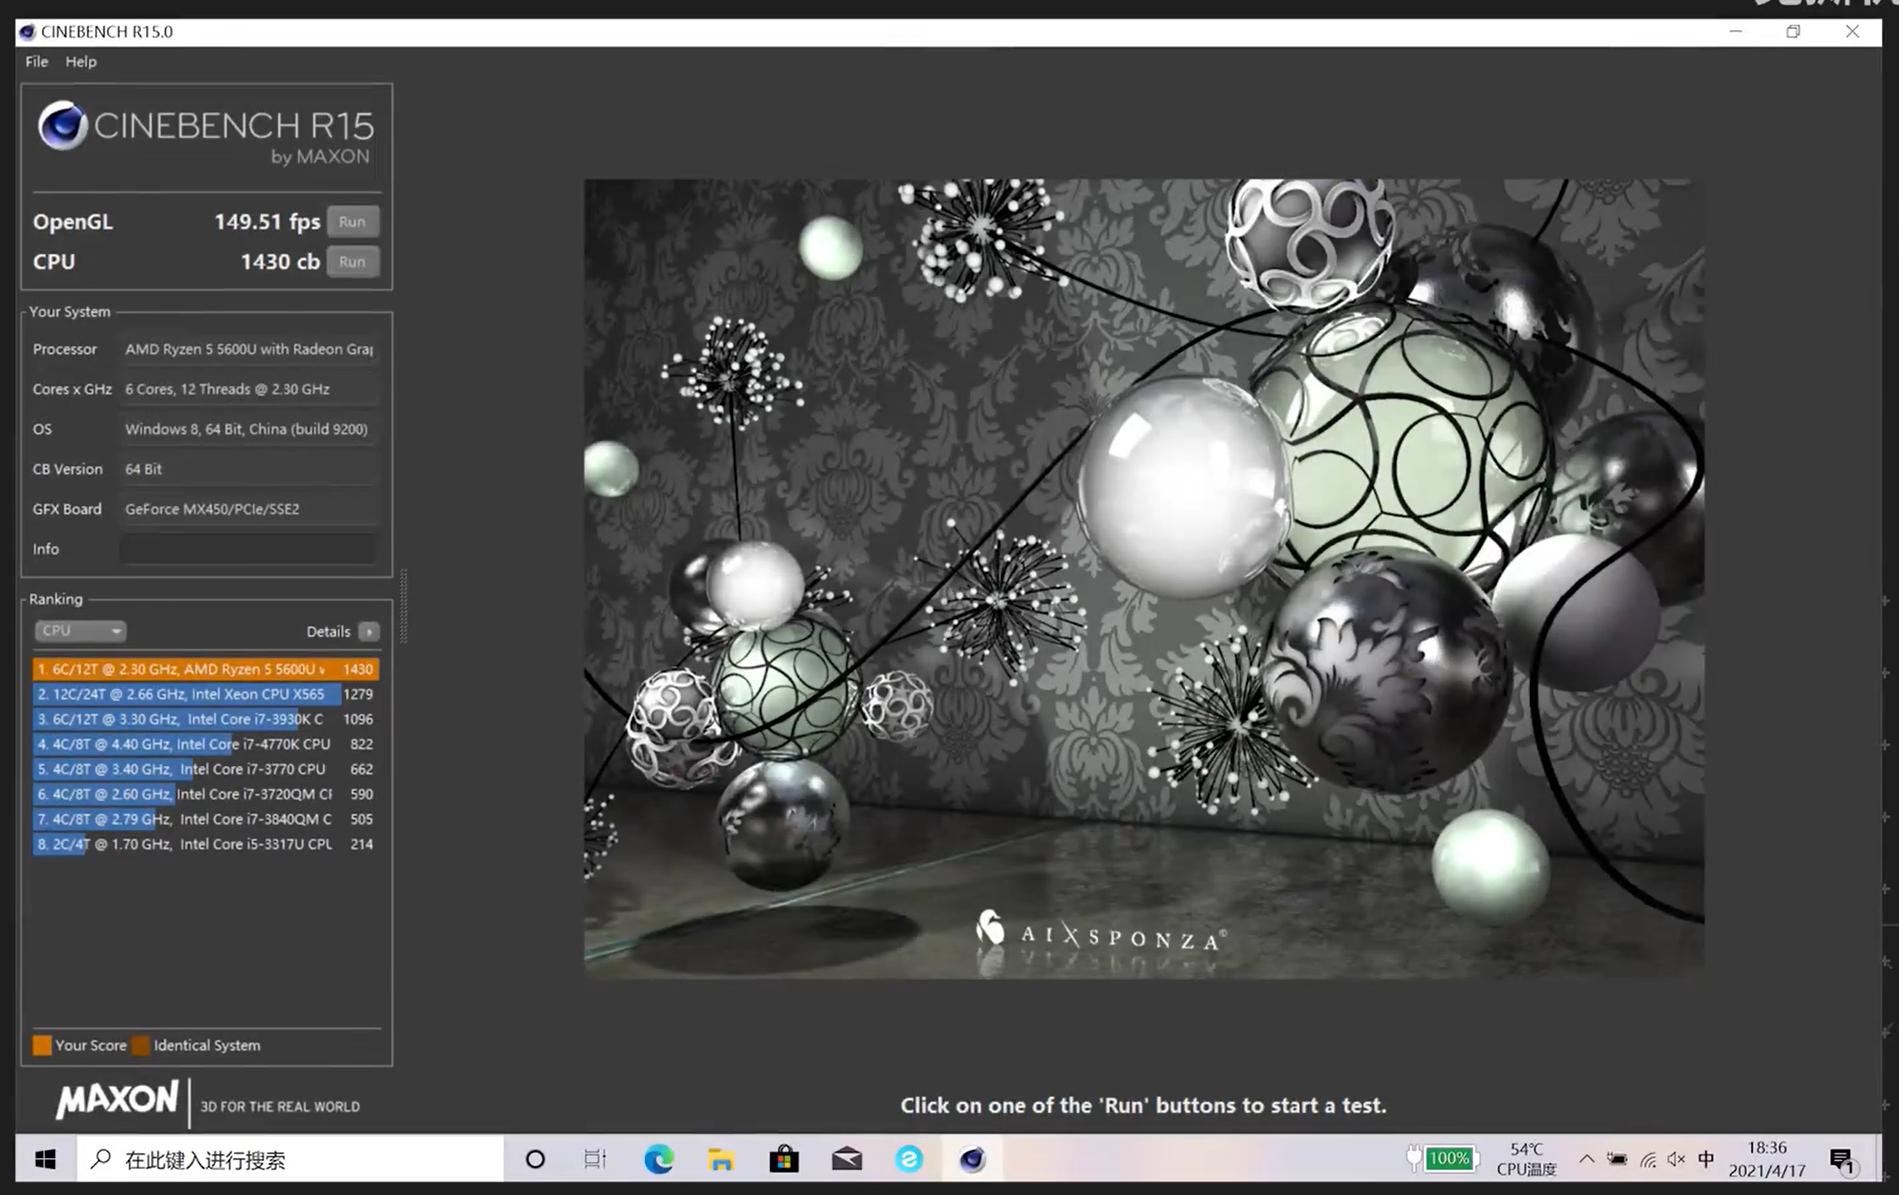1899x1195 pixels.
Task: Click the Cinebench icon in taskbar
Action: (x=972, y=1159)
